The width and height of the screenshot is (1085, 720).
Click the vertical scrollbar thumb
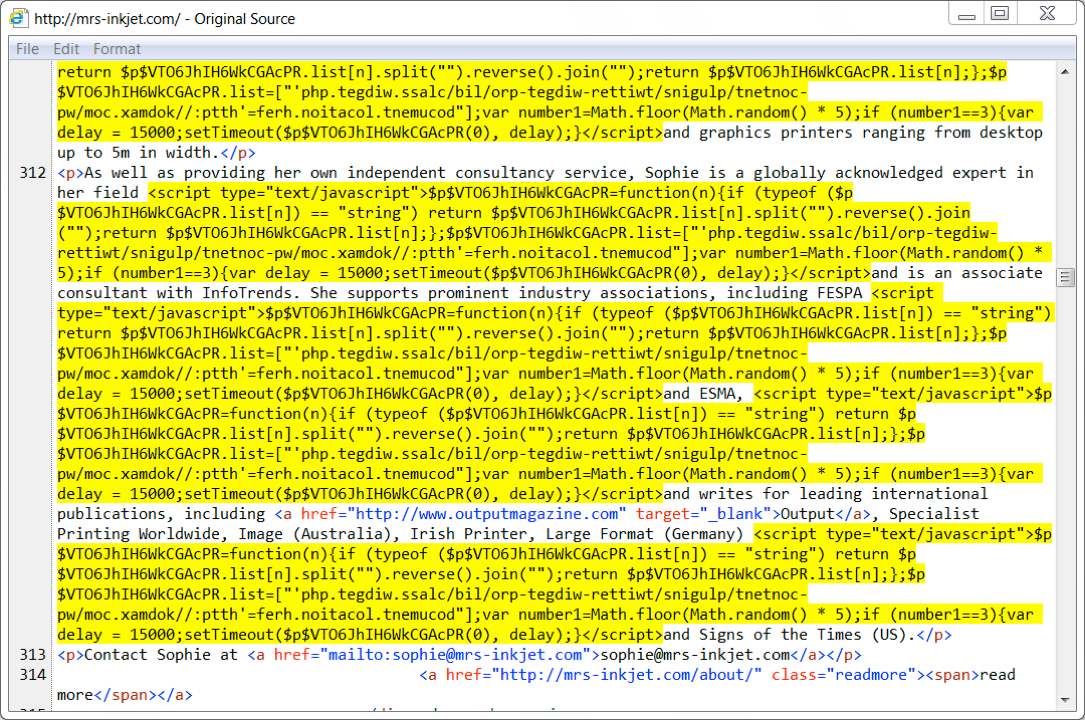point(1065,277)
